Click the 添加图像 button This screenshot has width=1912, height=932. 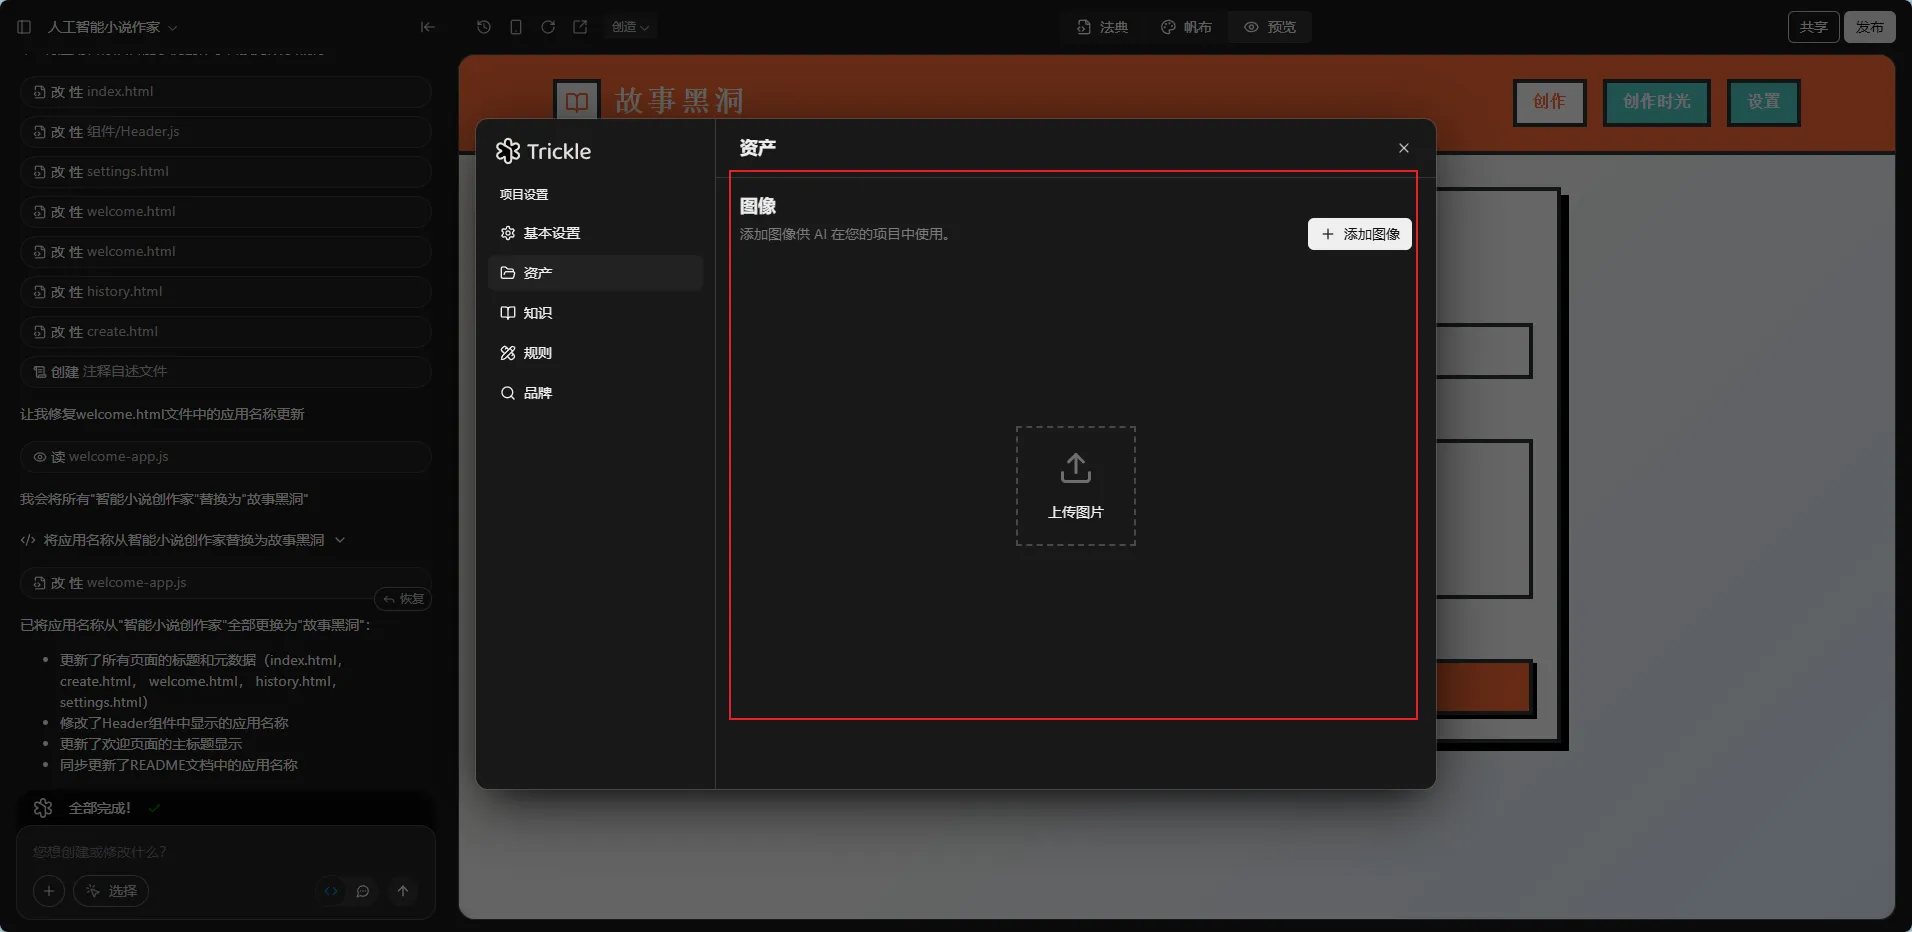click(x=1359, y=234)
